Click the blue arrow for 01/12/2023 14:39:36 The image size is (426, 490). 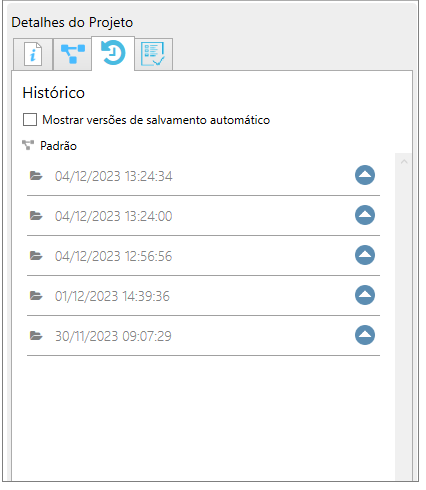point(365,295)
